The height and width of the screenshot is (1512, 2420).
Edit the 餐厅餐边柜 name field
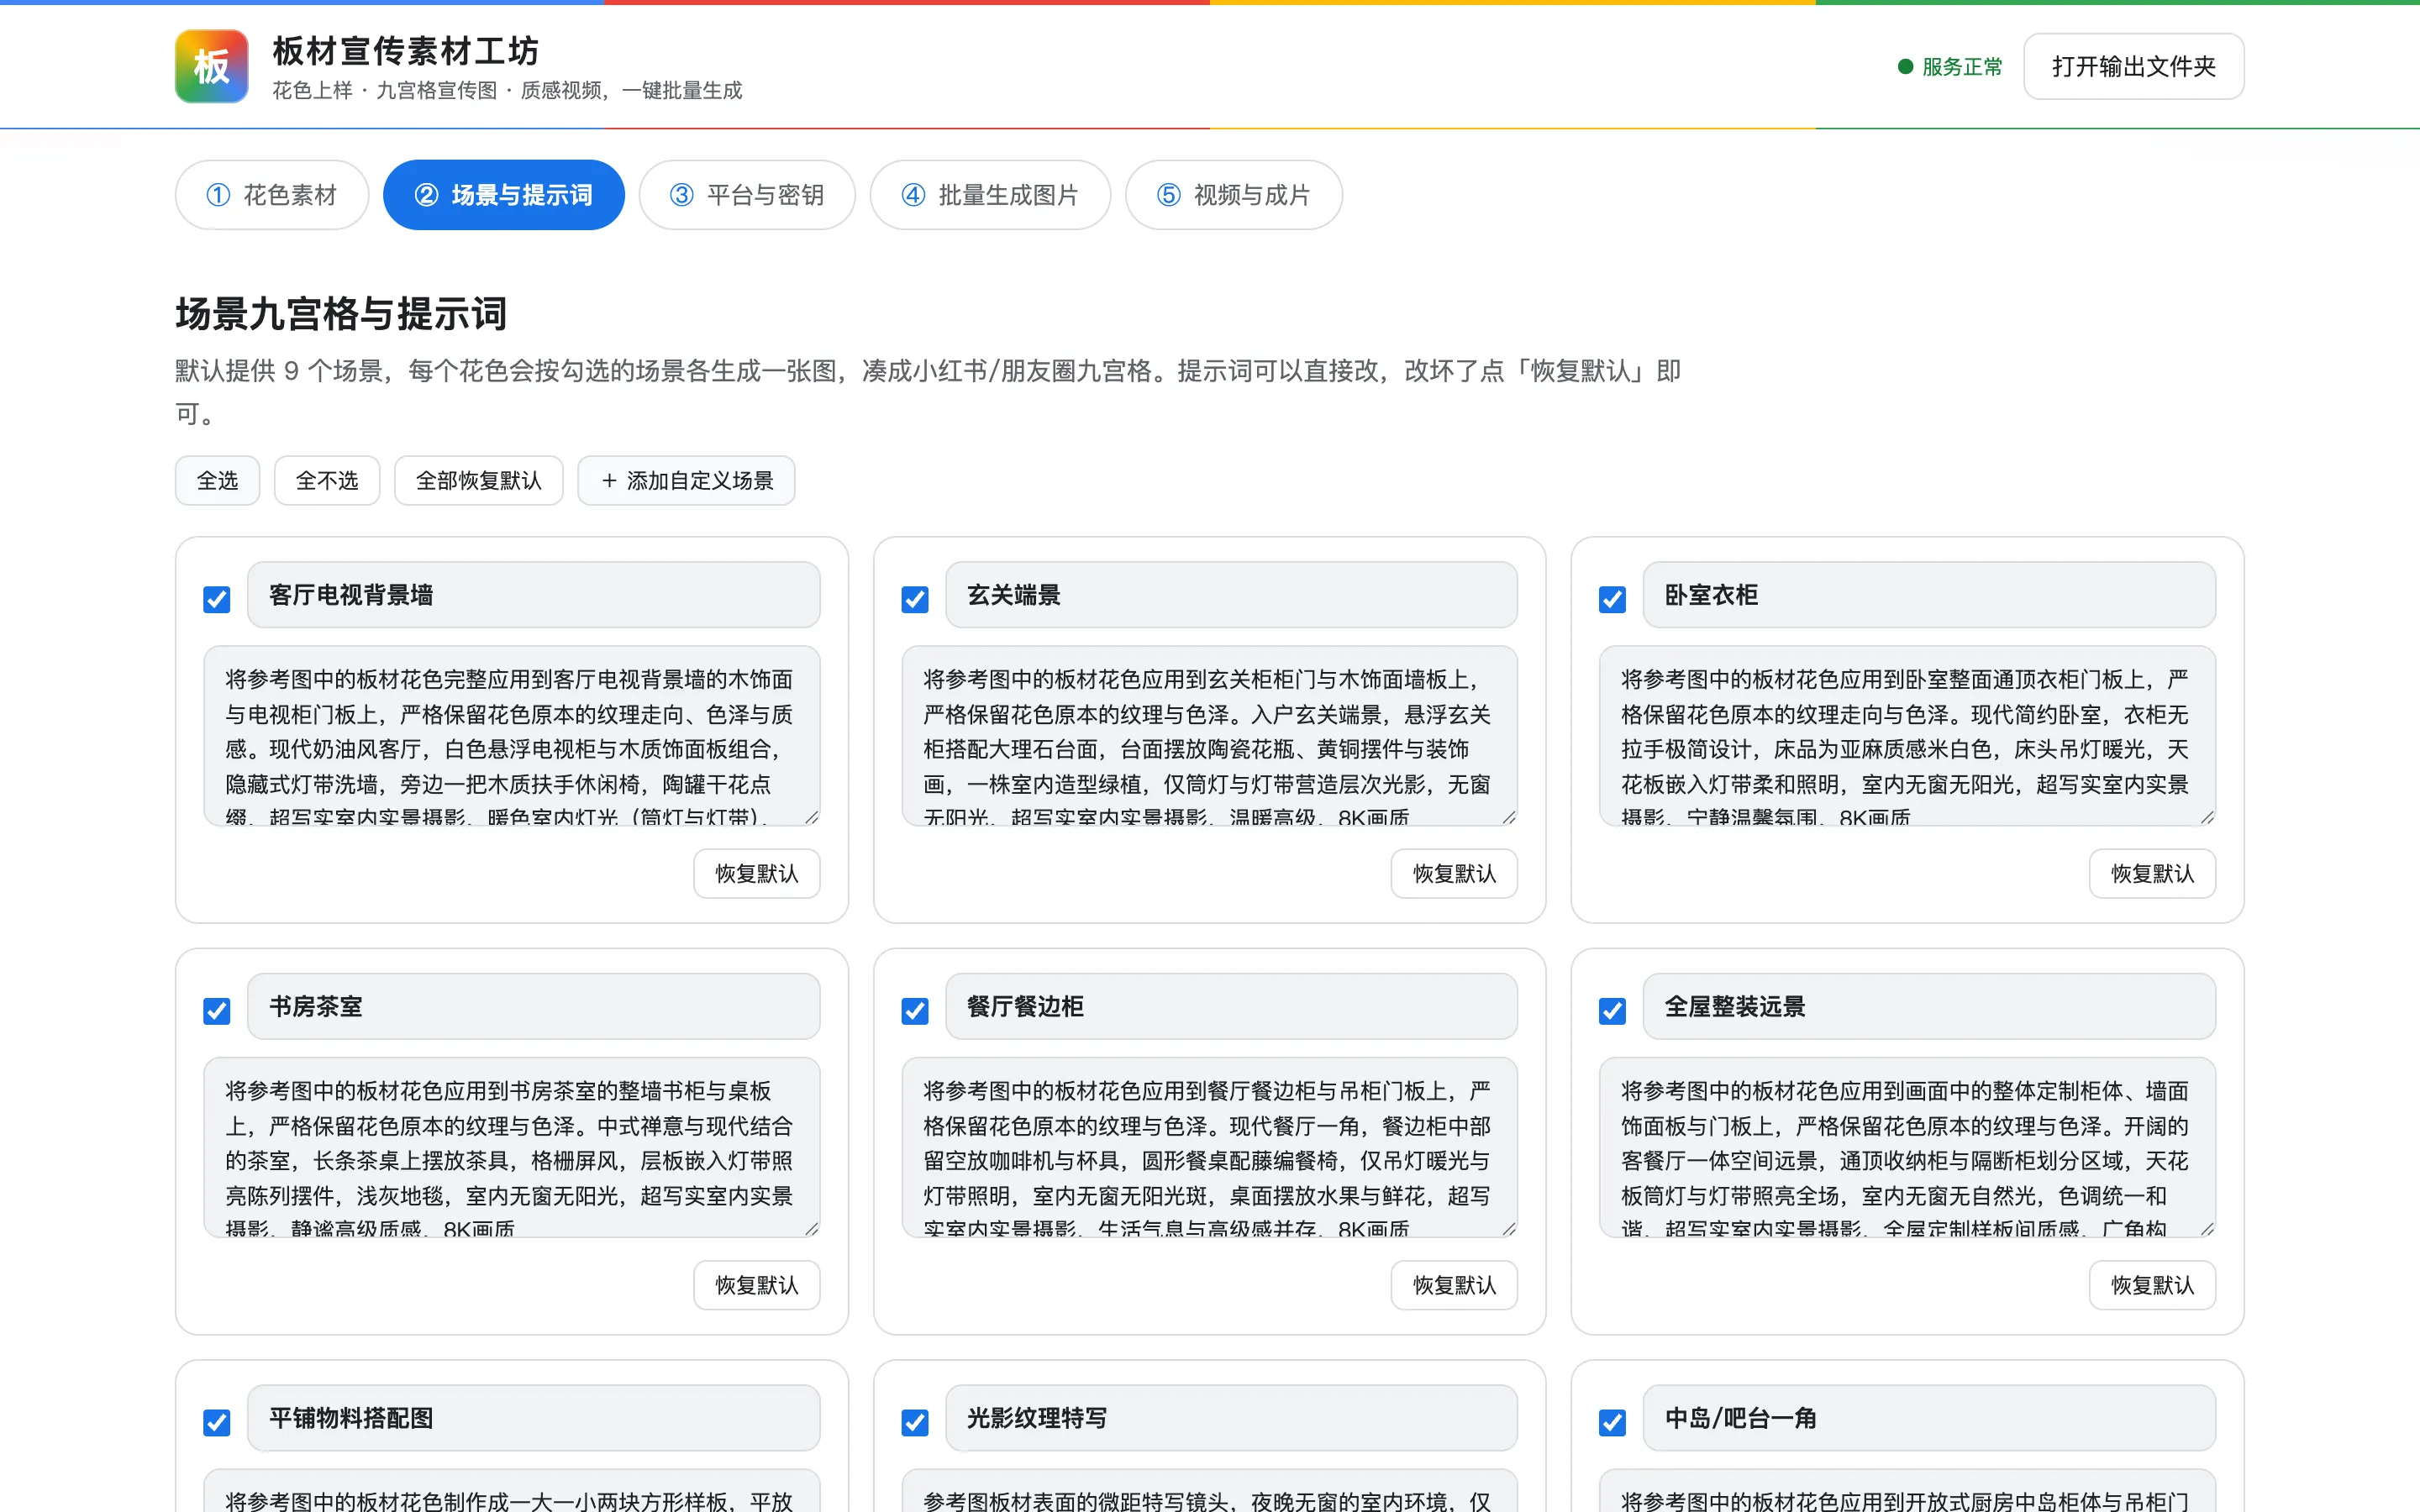1231,1007
